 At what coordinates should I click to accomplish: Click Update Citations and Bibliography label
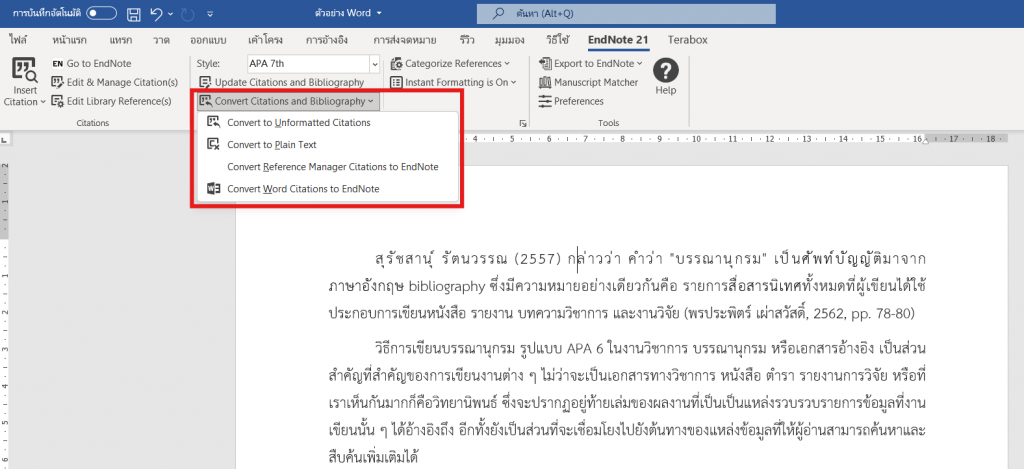point(289,82)
